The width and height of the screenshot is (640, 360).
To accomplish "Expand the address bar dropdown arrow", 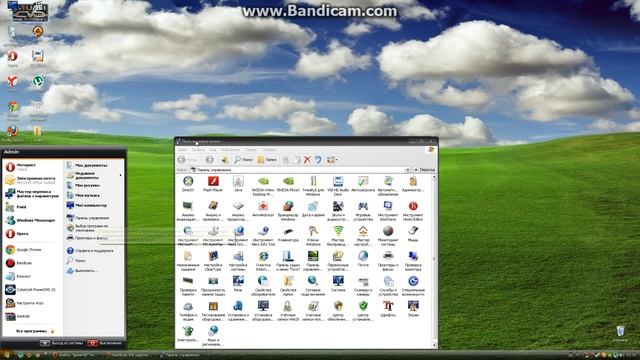I will (407, 170).
